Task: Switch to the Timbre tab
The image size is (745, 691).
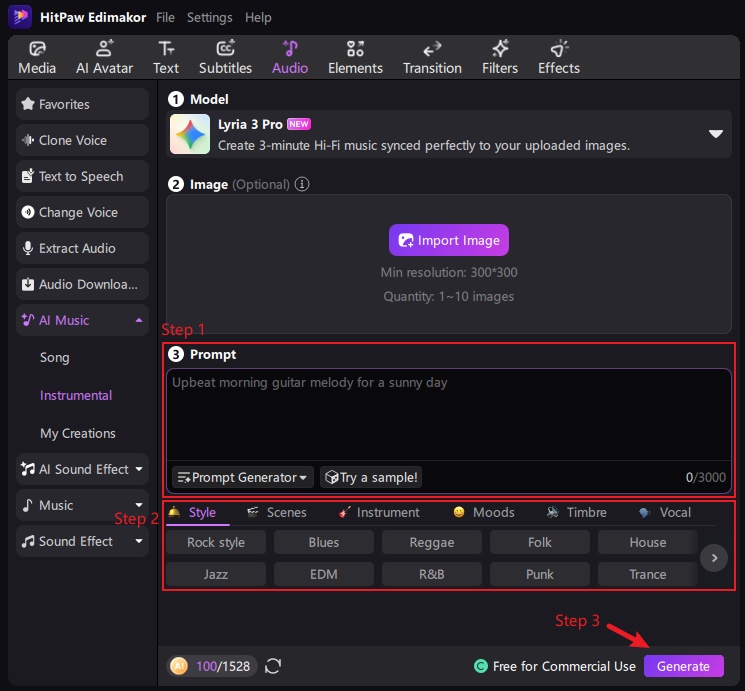Action: coord(576,512)
